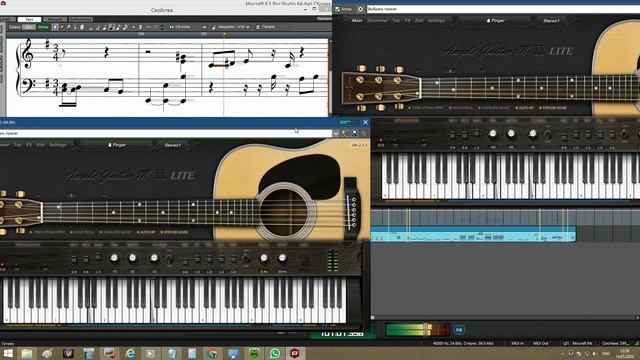Select the arrow tool in notation toolbar
This screenshot has width=640, height=360.
pyautogui.click(x=55, y=27)
